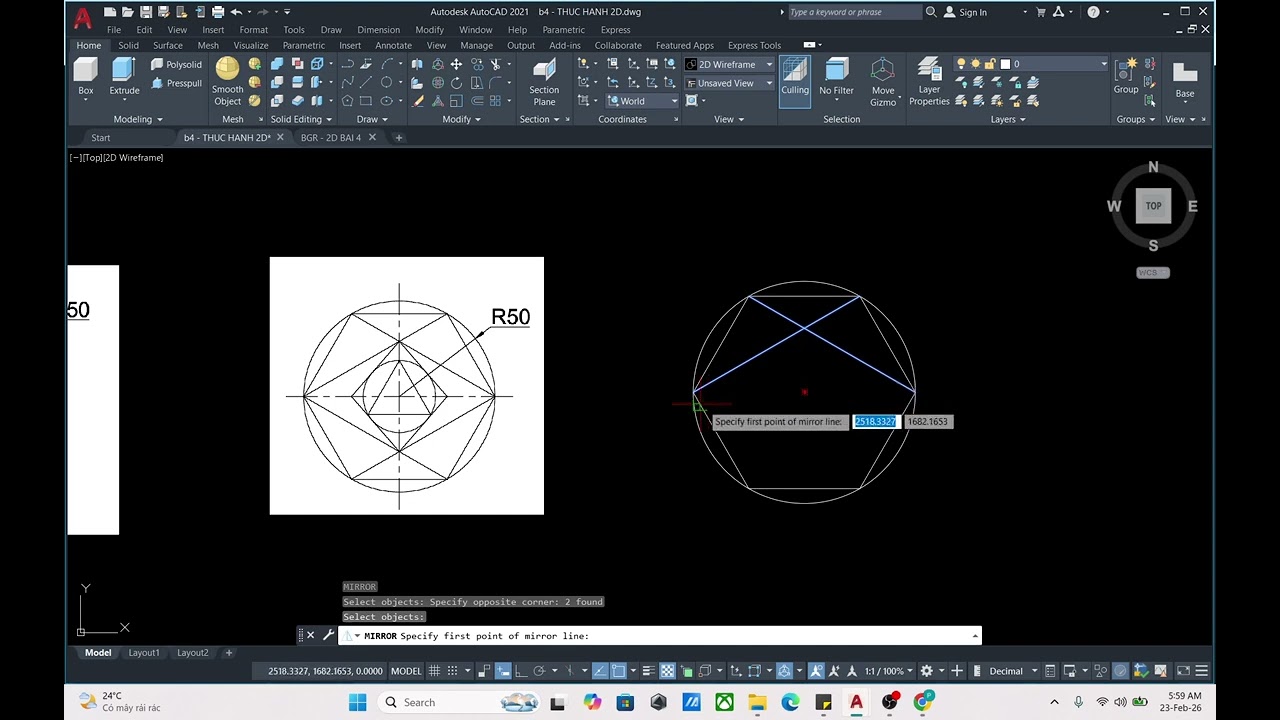1280x720 pixels.
Task: Click the TOP face of the ViewCube
Action: pos(1153,206)
